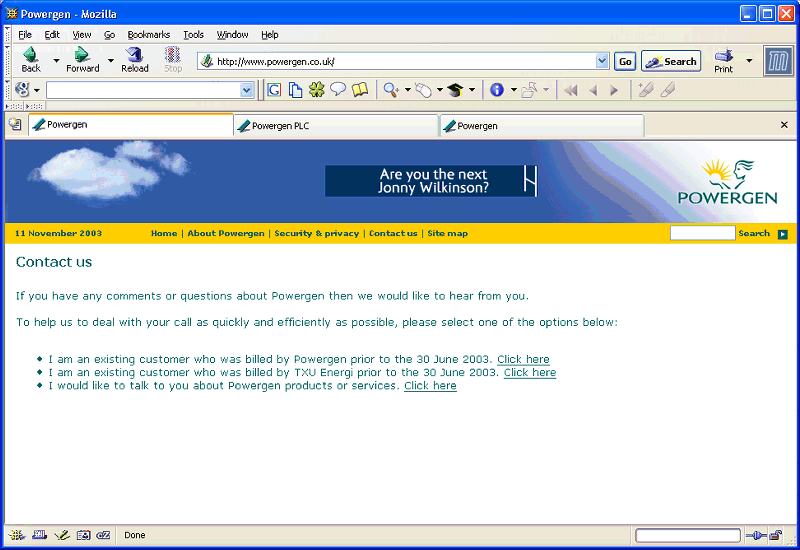Image resolution: width=800 pixels, height=550 pixels.
Task: Click the highlighter pen icon in toolbar
Action: pos(645,90)
